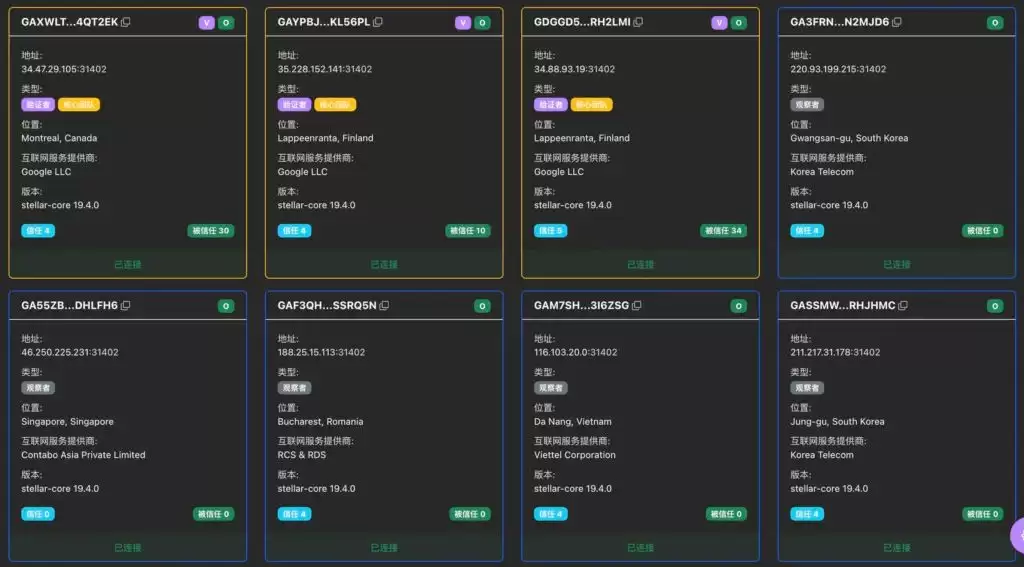Click GASSMW...RHJHMC node title
Image resolution: width=1024 pixels, height=567 pixels.
click(x=842, y=305)
